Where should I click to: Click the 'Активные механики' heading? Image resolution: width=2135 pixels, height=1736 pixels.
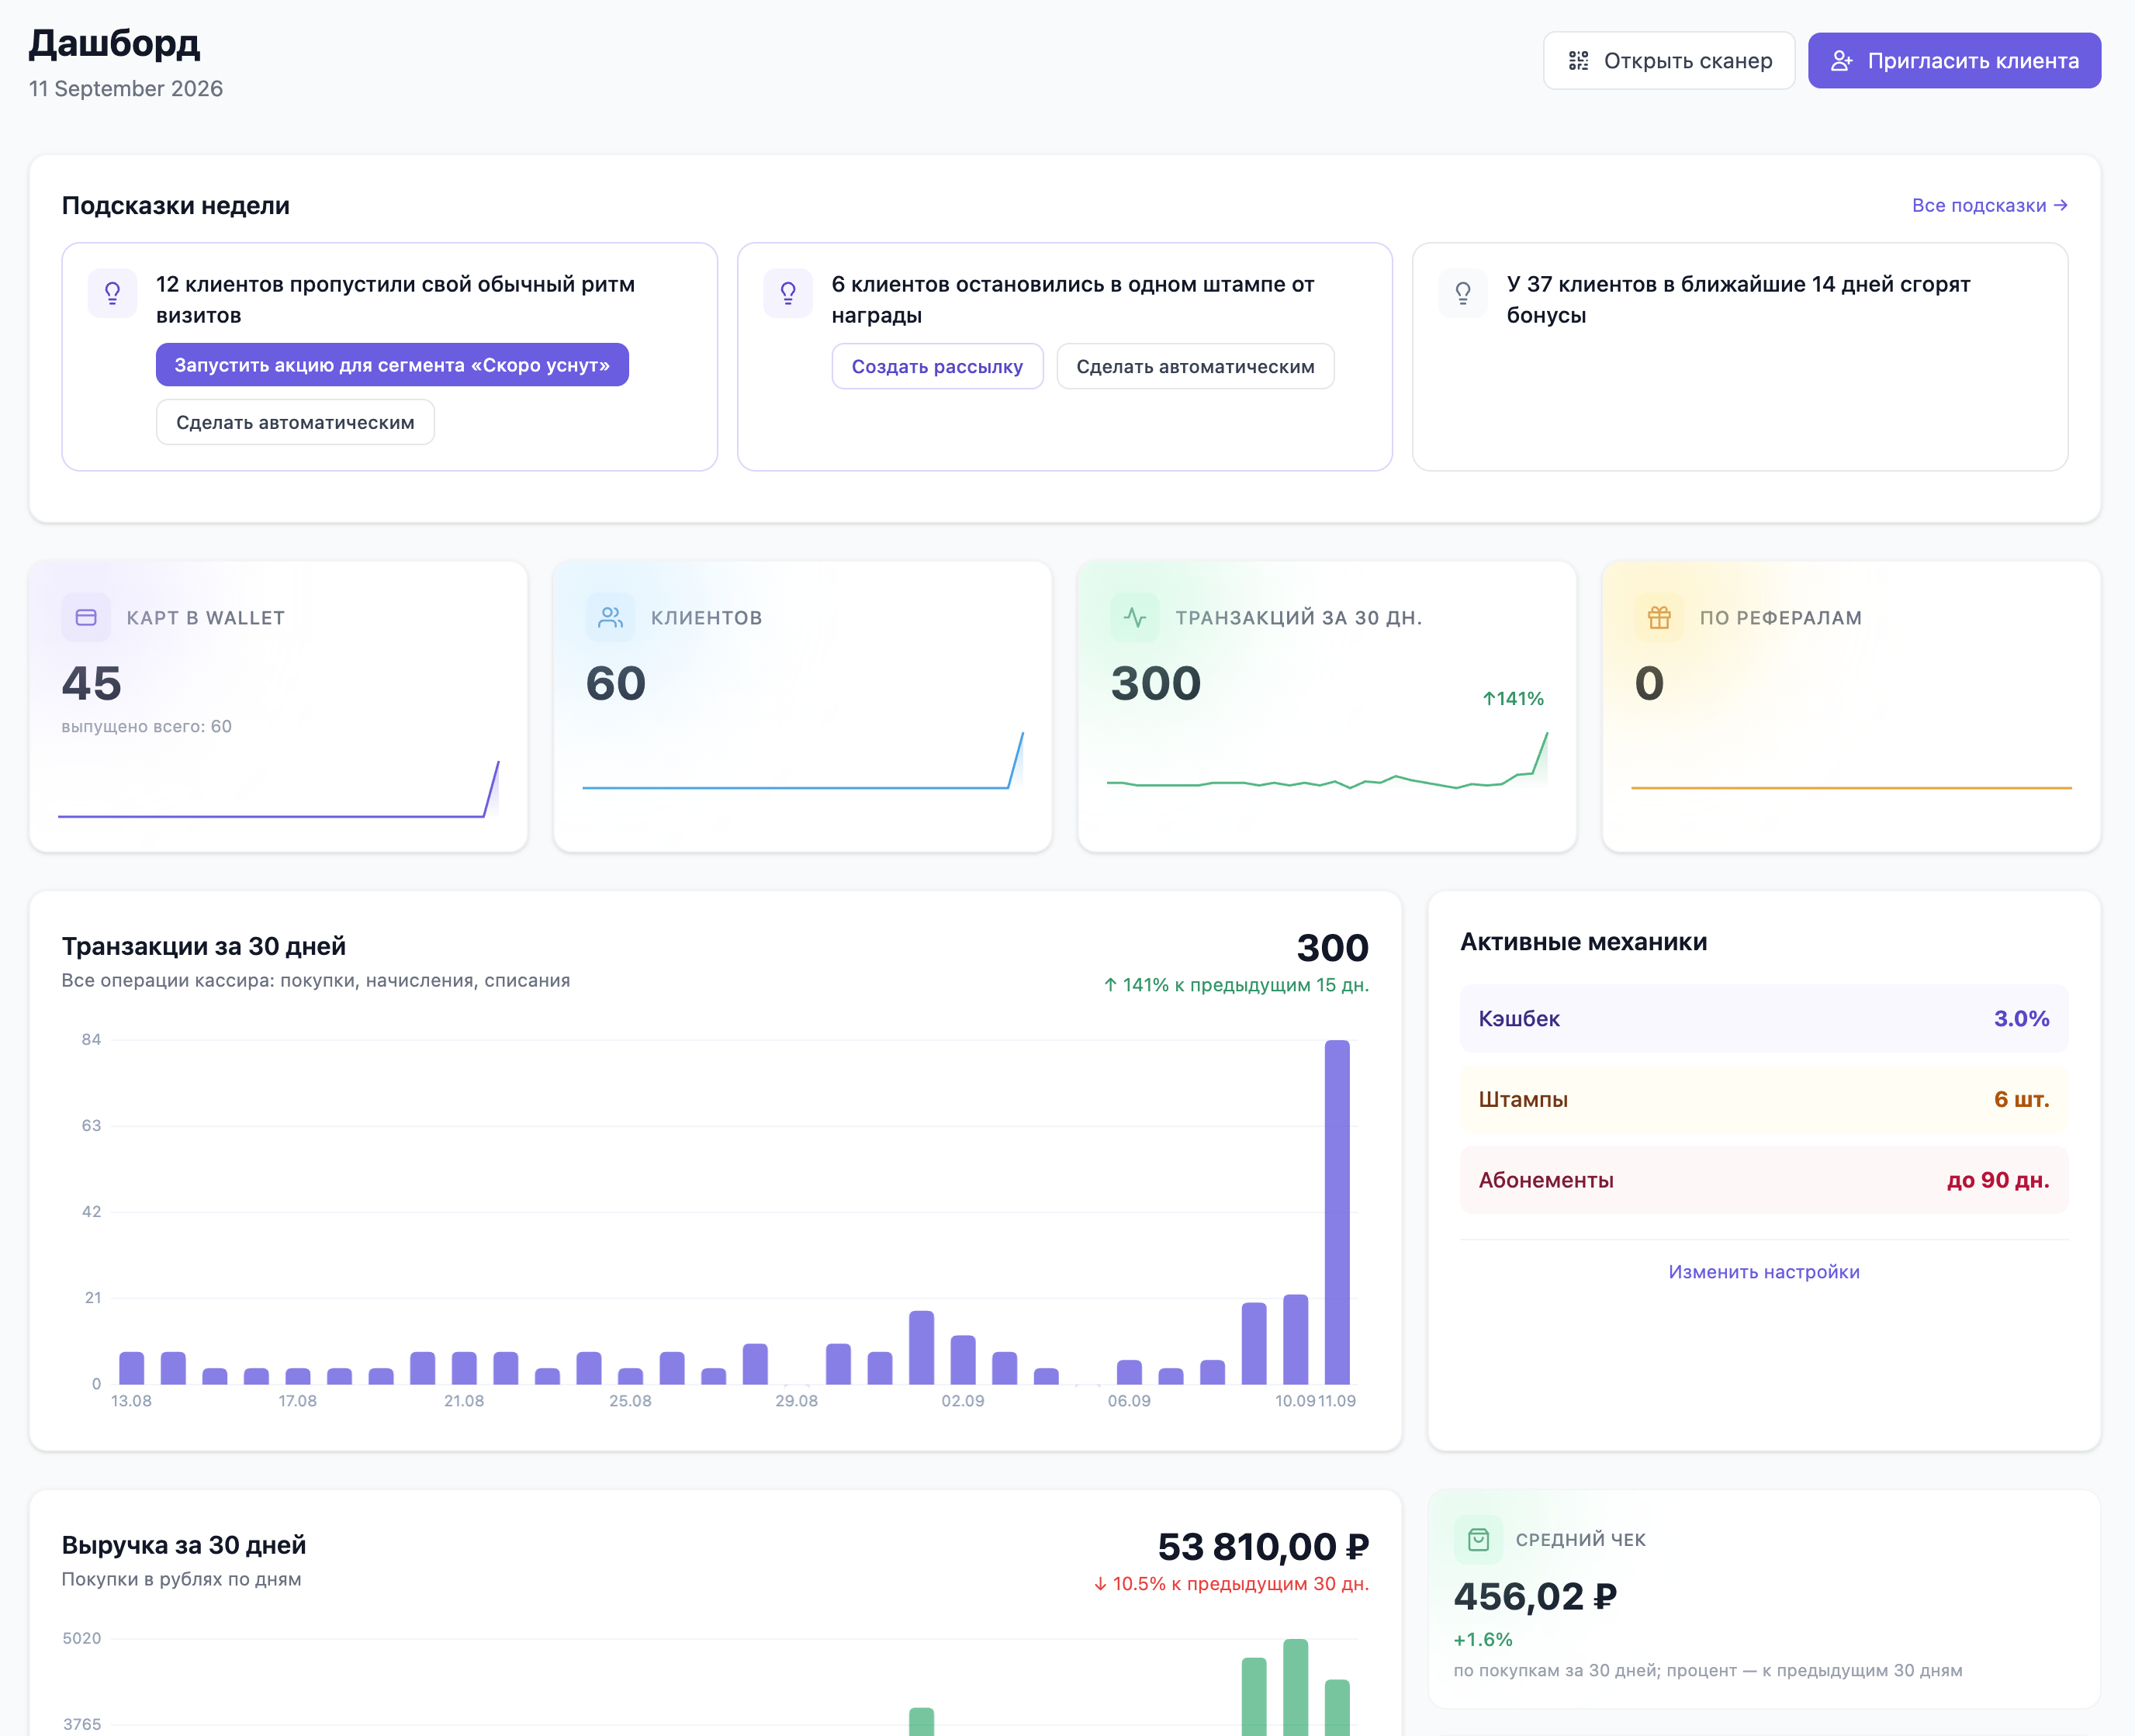[x=1583, y=942]
